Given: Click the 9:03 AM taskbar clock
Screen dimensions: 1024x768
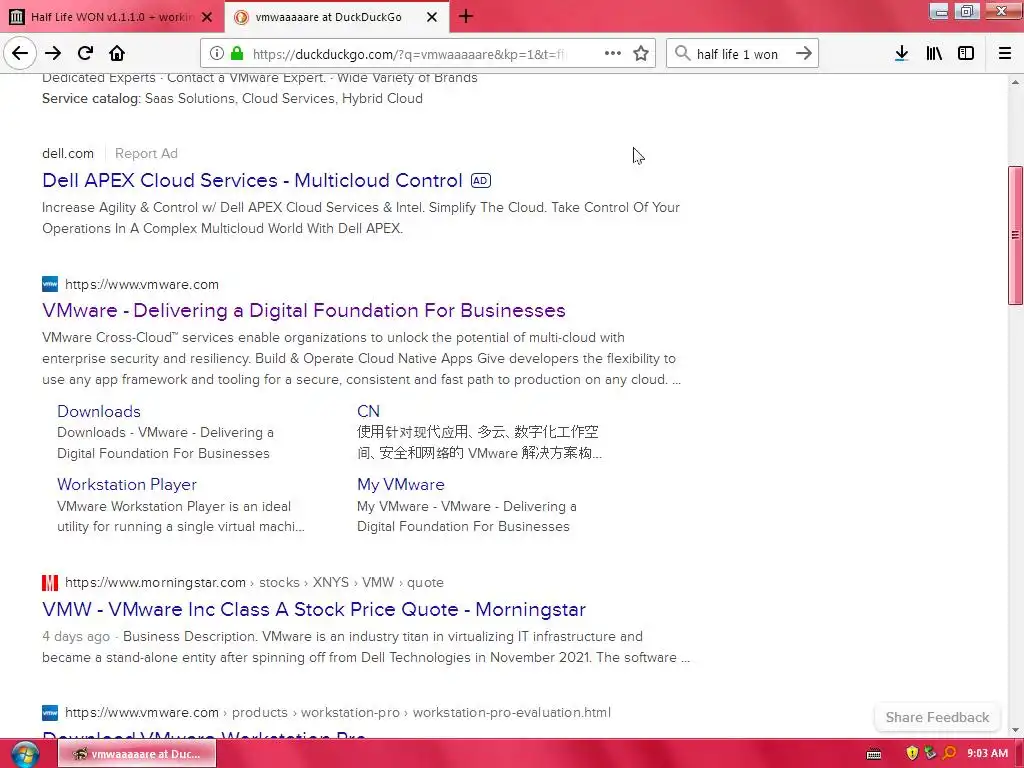Looking at the screenshot, I should pyautogui.click(x=987, y=754).
